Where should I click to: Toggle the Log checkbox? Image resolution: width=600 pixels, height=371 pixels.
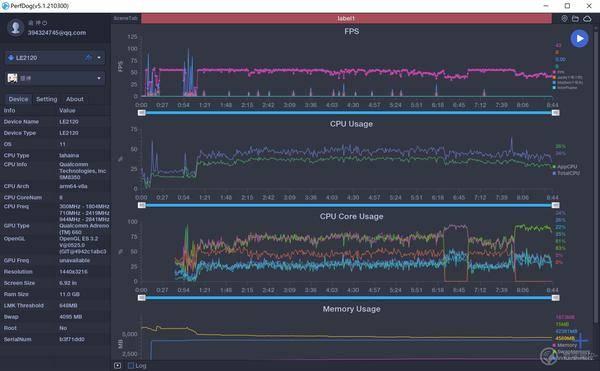[x=131, y=366]
